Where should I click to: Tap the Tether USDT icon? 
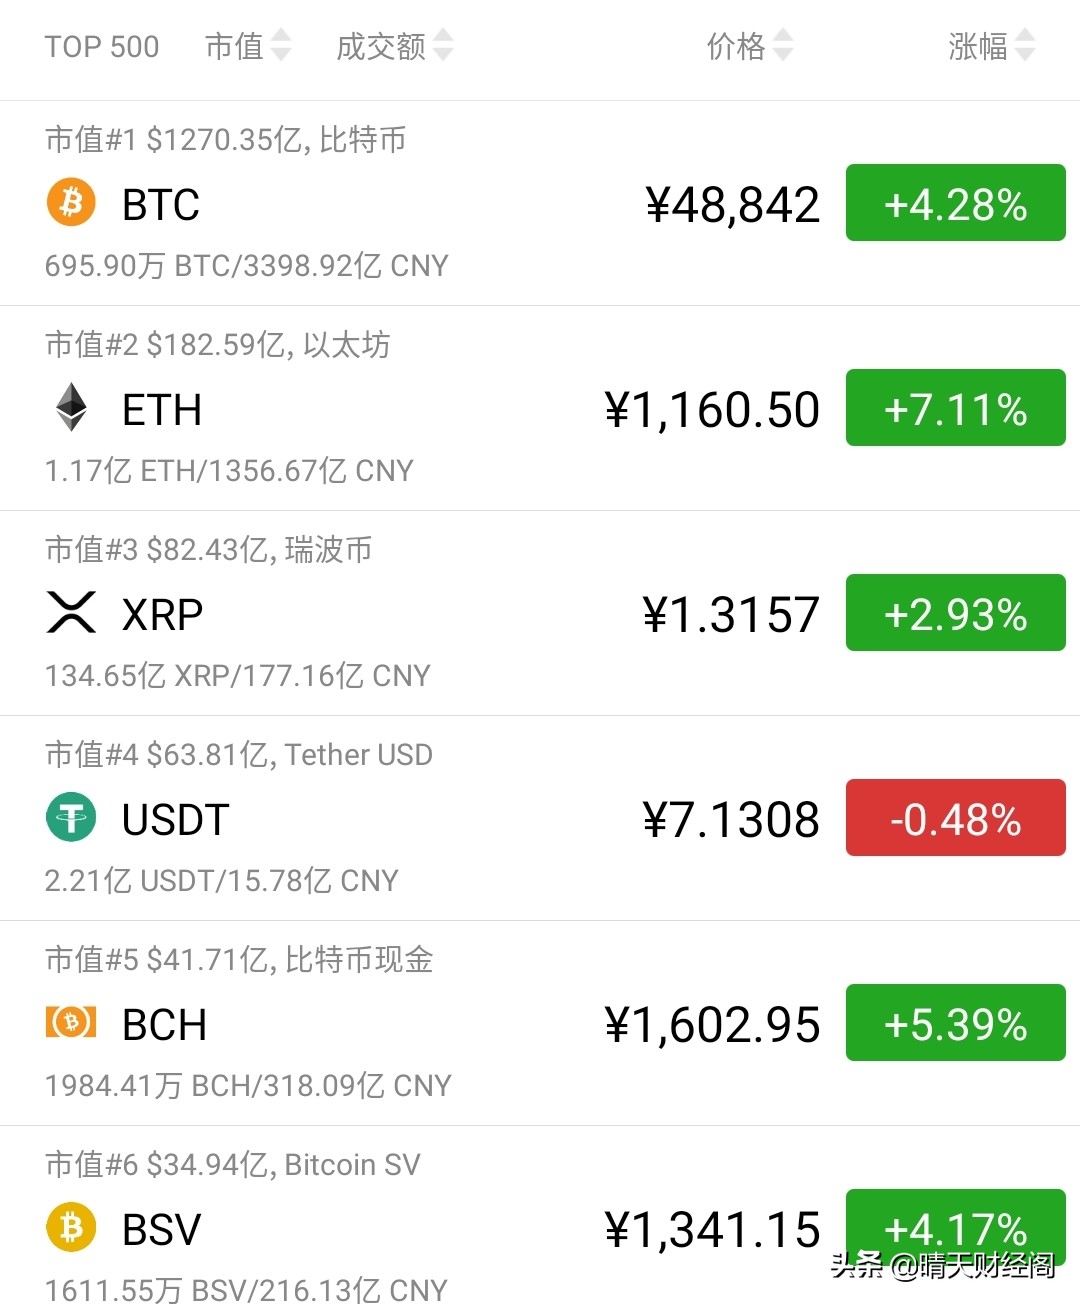click(71, 818)
